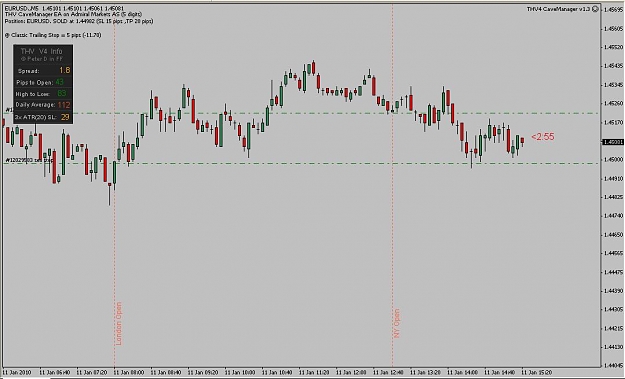Select the THV4 CaveManager v1.3 label
625x379 pixels.
559,9
